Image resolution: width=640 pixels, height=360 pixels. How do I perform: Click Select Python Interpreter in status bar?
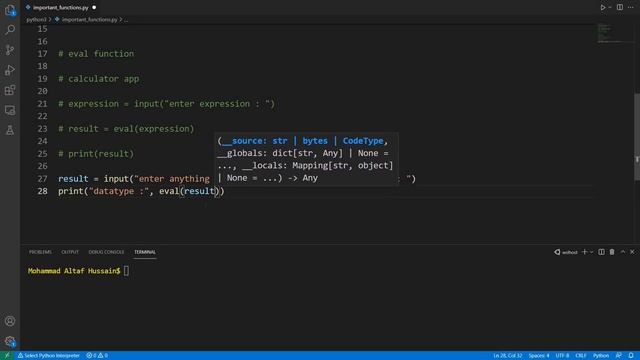click(x=49, y=356)
